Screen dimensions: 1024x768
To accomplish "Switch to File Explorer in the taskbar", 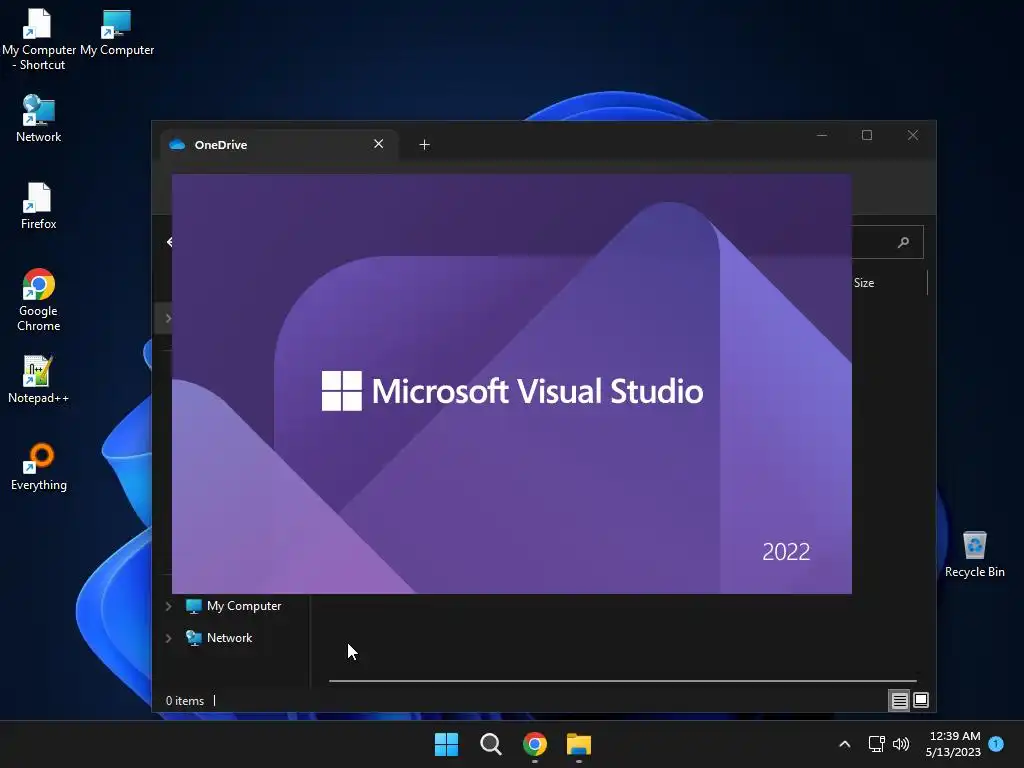I will point(579,744).
